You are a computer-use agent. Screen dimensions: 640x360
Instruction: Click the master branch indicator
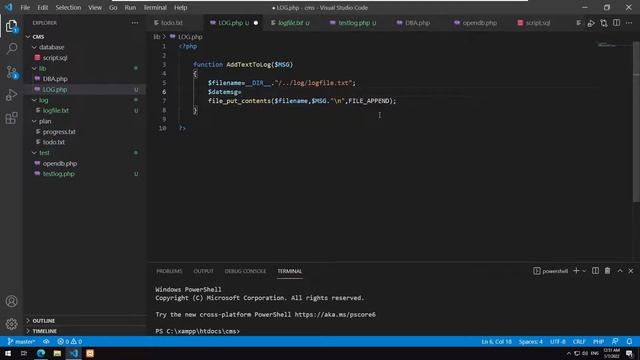[x=21, y=341]
